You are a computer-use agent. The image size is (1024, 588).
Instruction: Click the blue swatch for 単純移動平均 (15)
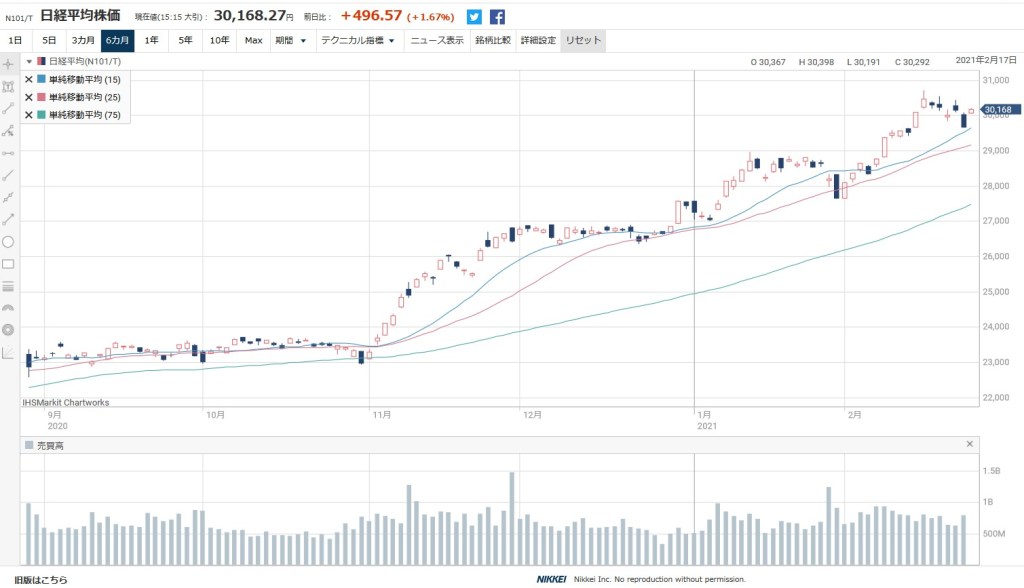pyautogui.click(x=40, y=79)
